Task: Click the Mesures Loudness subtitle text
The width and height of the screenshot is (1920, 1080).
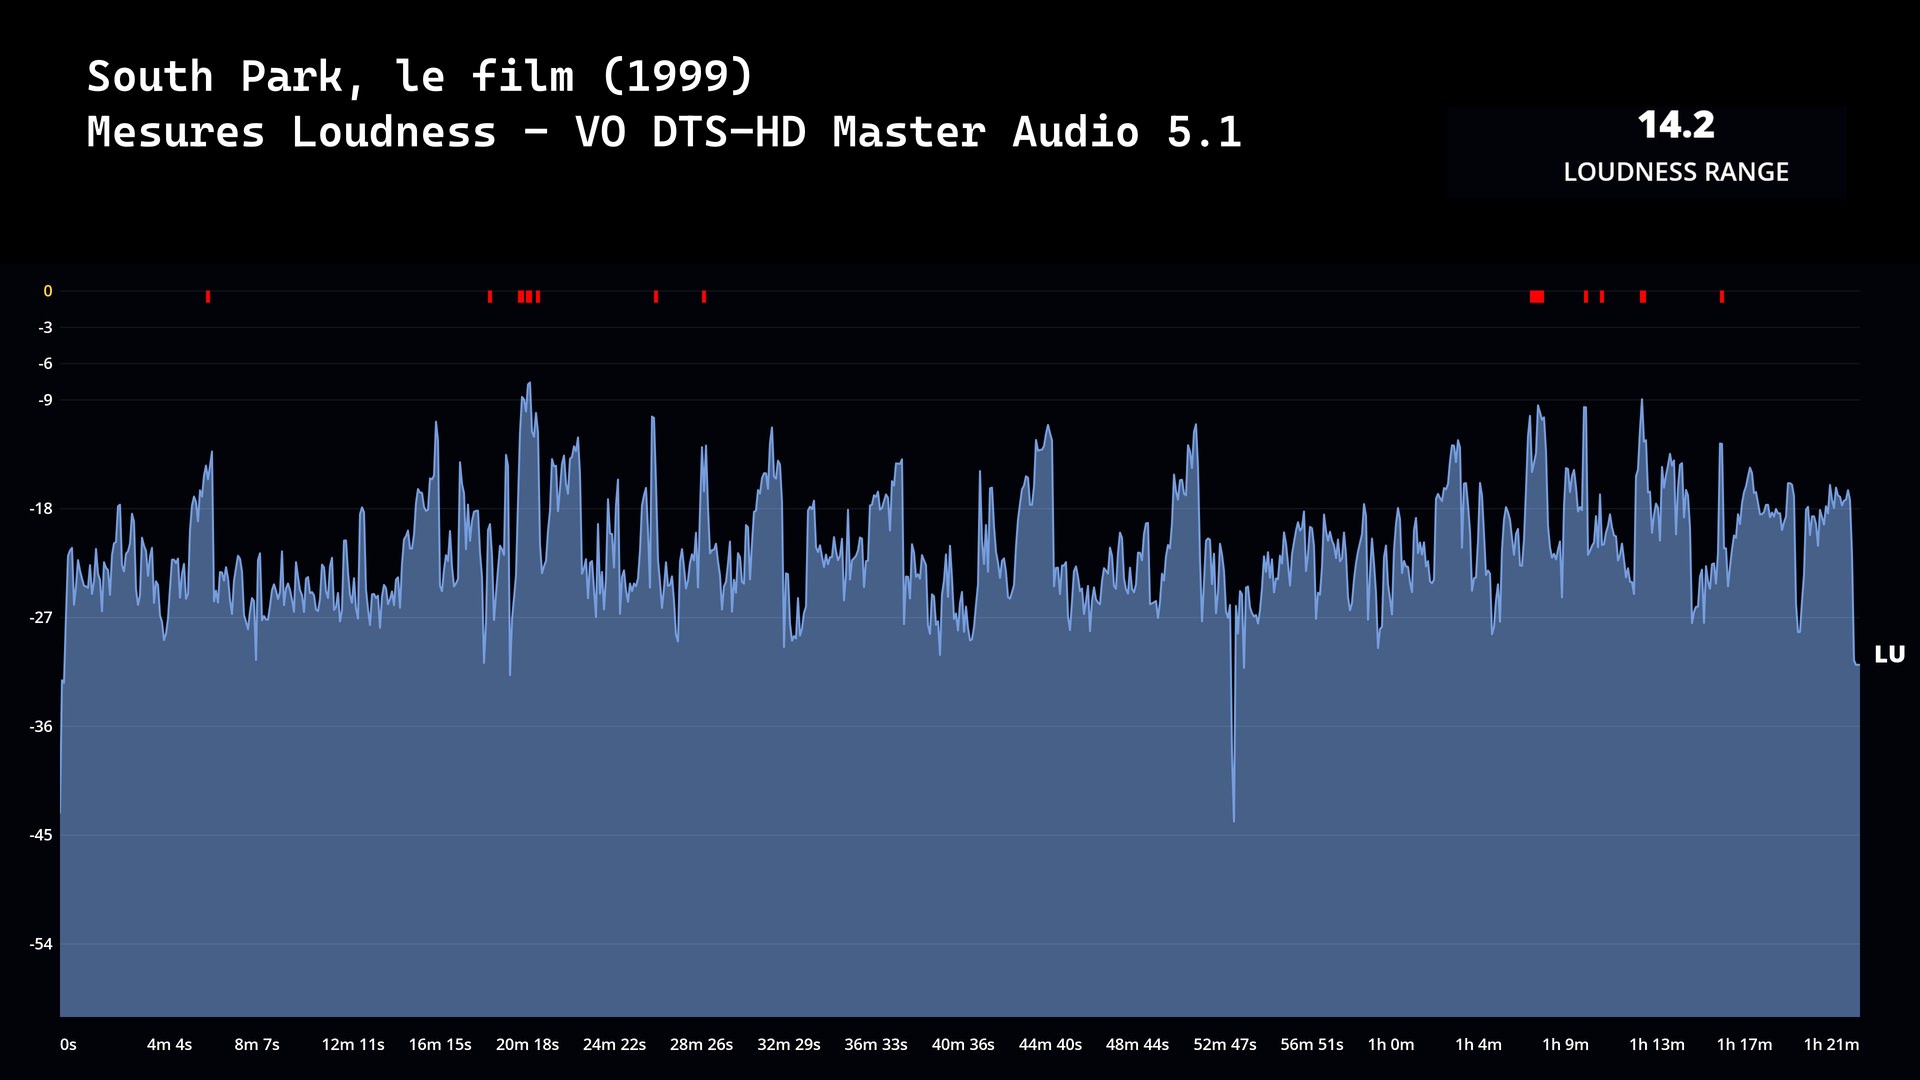Action: (x=664, y=133)
